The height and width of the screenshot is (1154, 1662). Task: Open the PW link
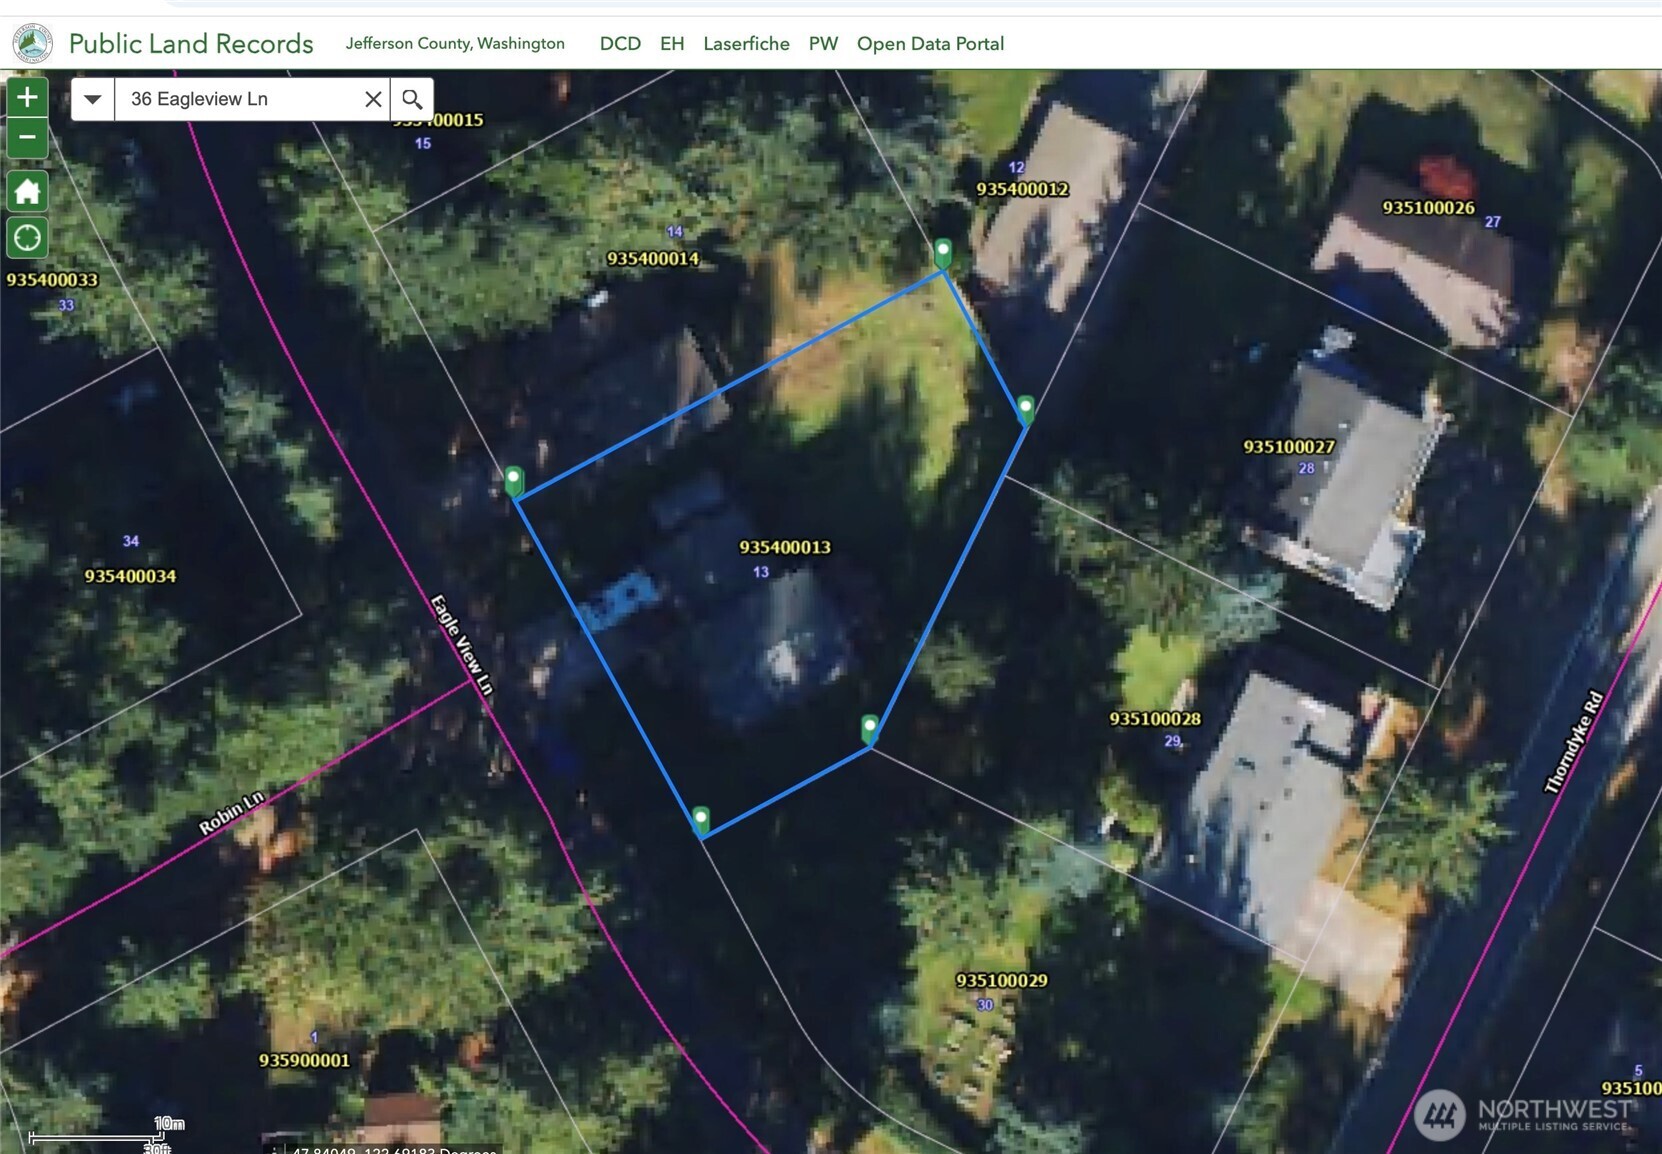point(823,44)
